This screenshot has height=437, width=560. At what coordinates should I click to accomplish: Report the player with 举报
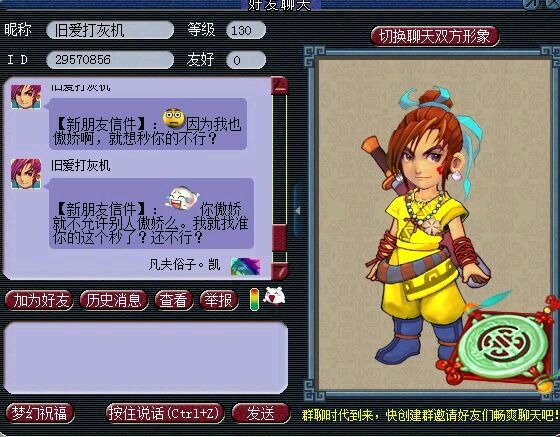tap(219, 300)
